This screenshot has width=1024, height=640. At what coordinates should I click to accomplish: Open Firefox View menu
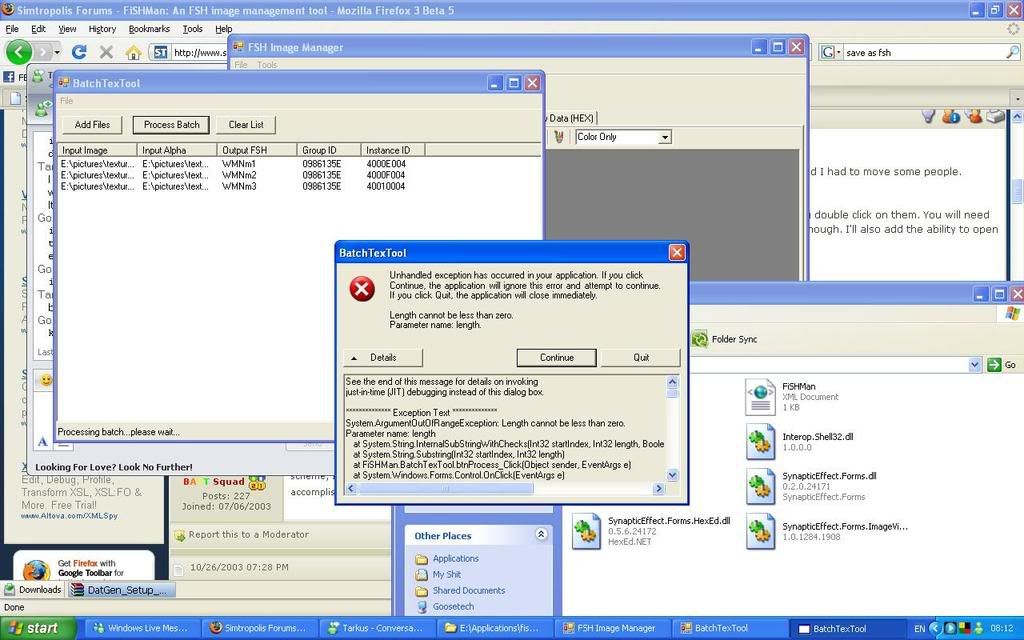click(67, 29)
